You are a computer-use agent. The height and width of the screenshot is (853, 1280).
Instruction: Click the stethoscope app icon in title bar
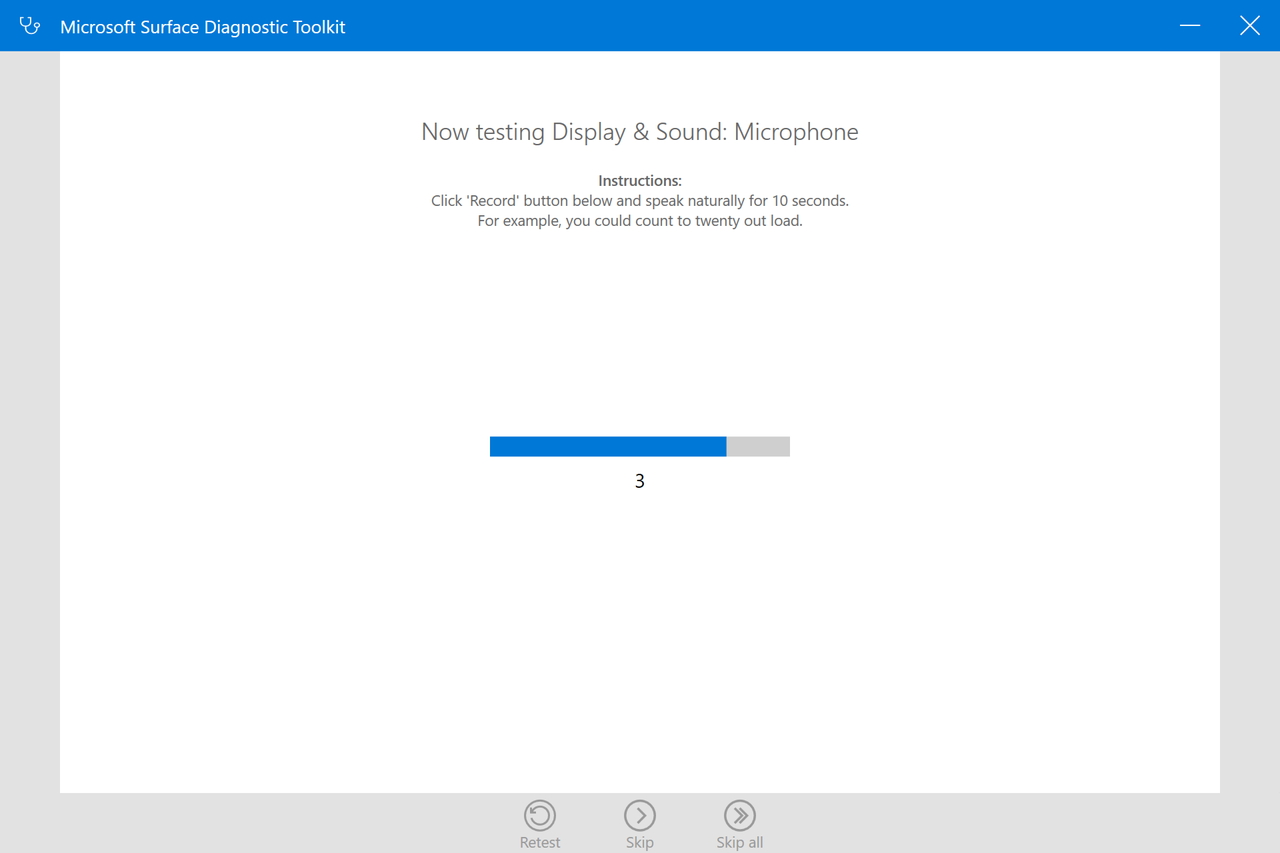coord(30,26)
